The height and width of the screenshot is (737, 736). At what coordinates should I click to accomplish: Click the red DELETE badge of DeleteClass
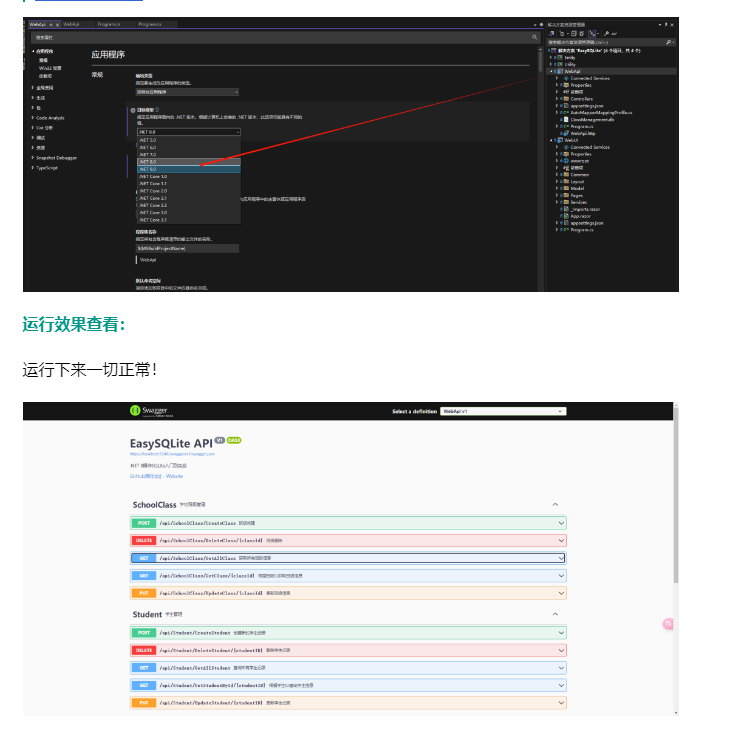click(x=144, y=541)
